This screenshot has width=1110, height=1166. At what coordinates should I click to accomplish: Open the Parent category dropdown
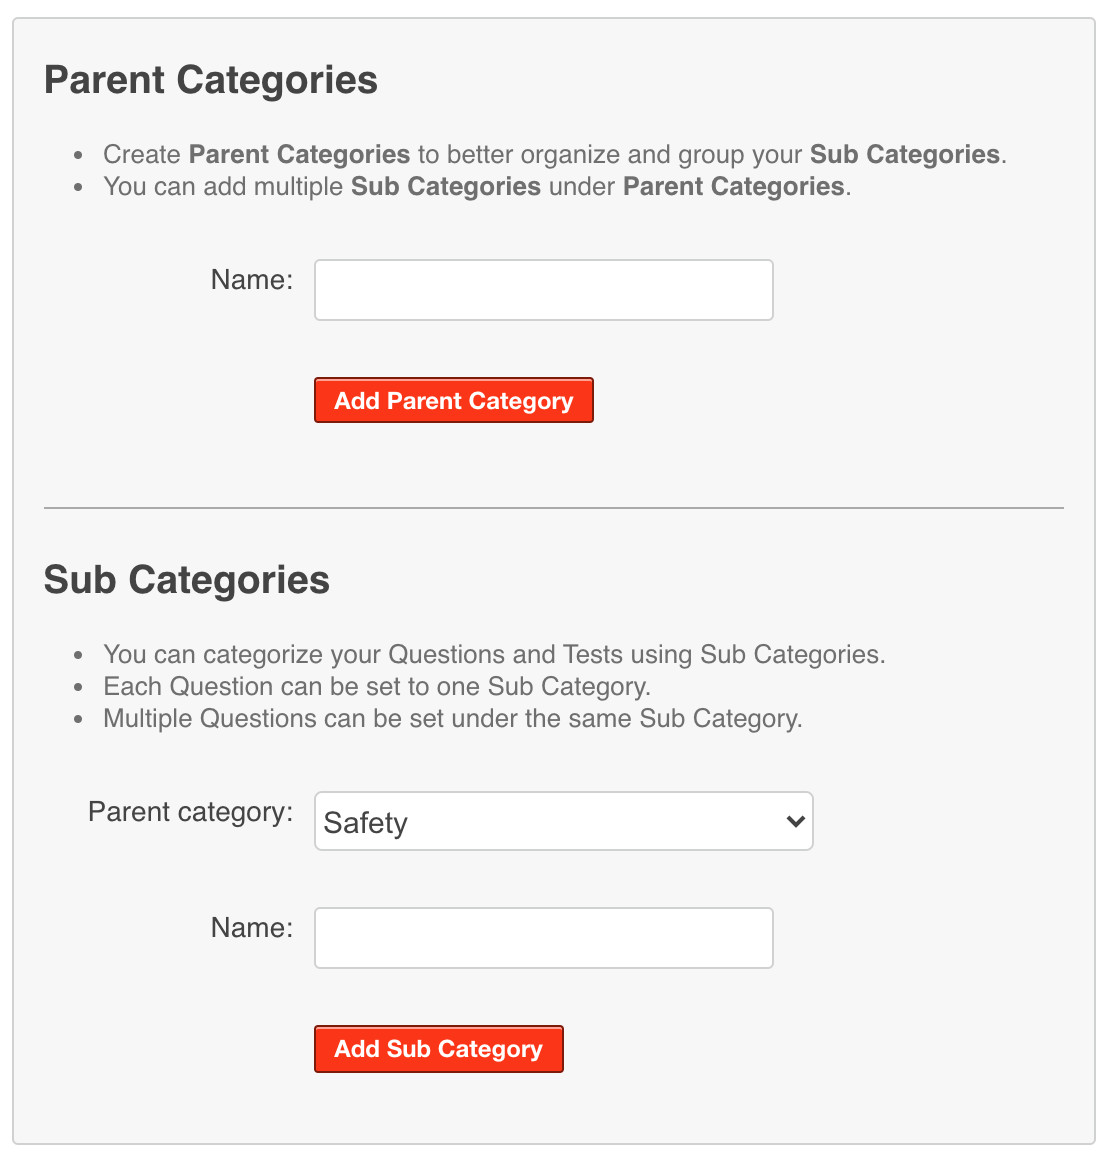pyautogui.click(x=563, y=821)
